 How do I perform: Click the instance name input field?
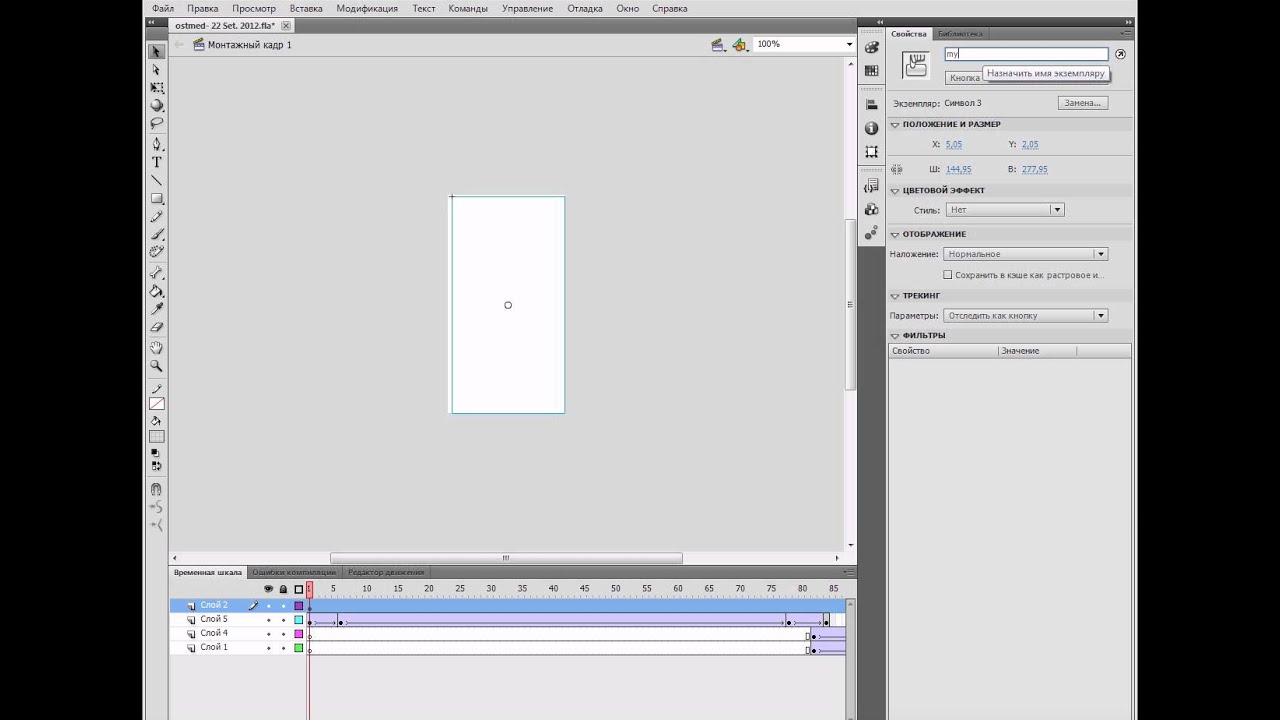pyautogui.click(x=1027, y=54)
